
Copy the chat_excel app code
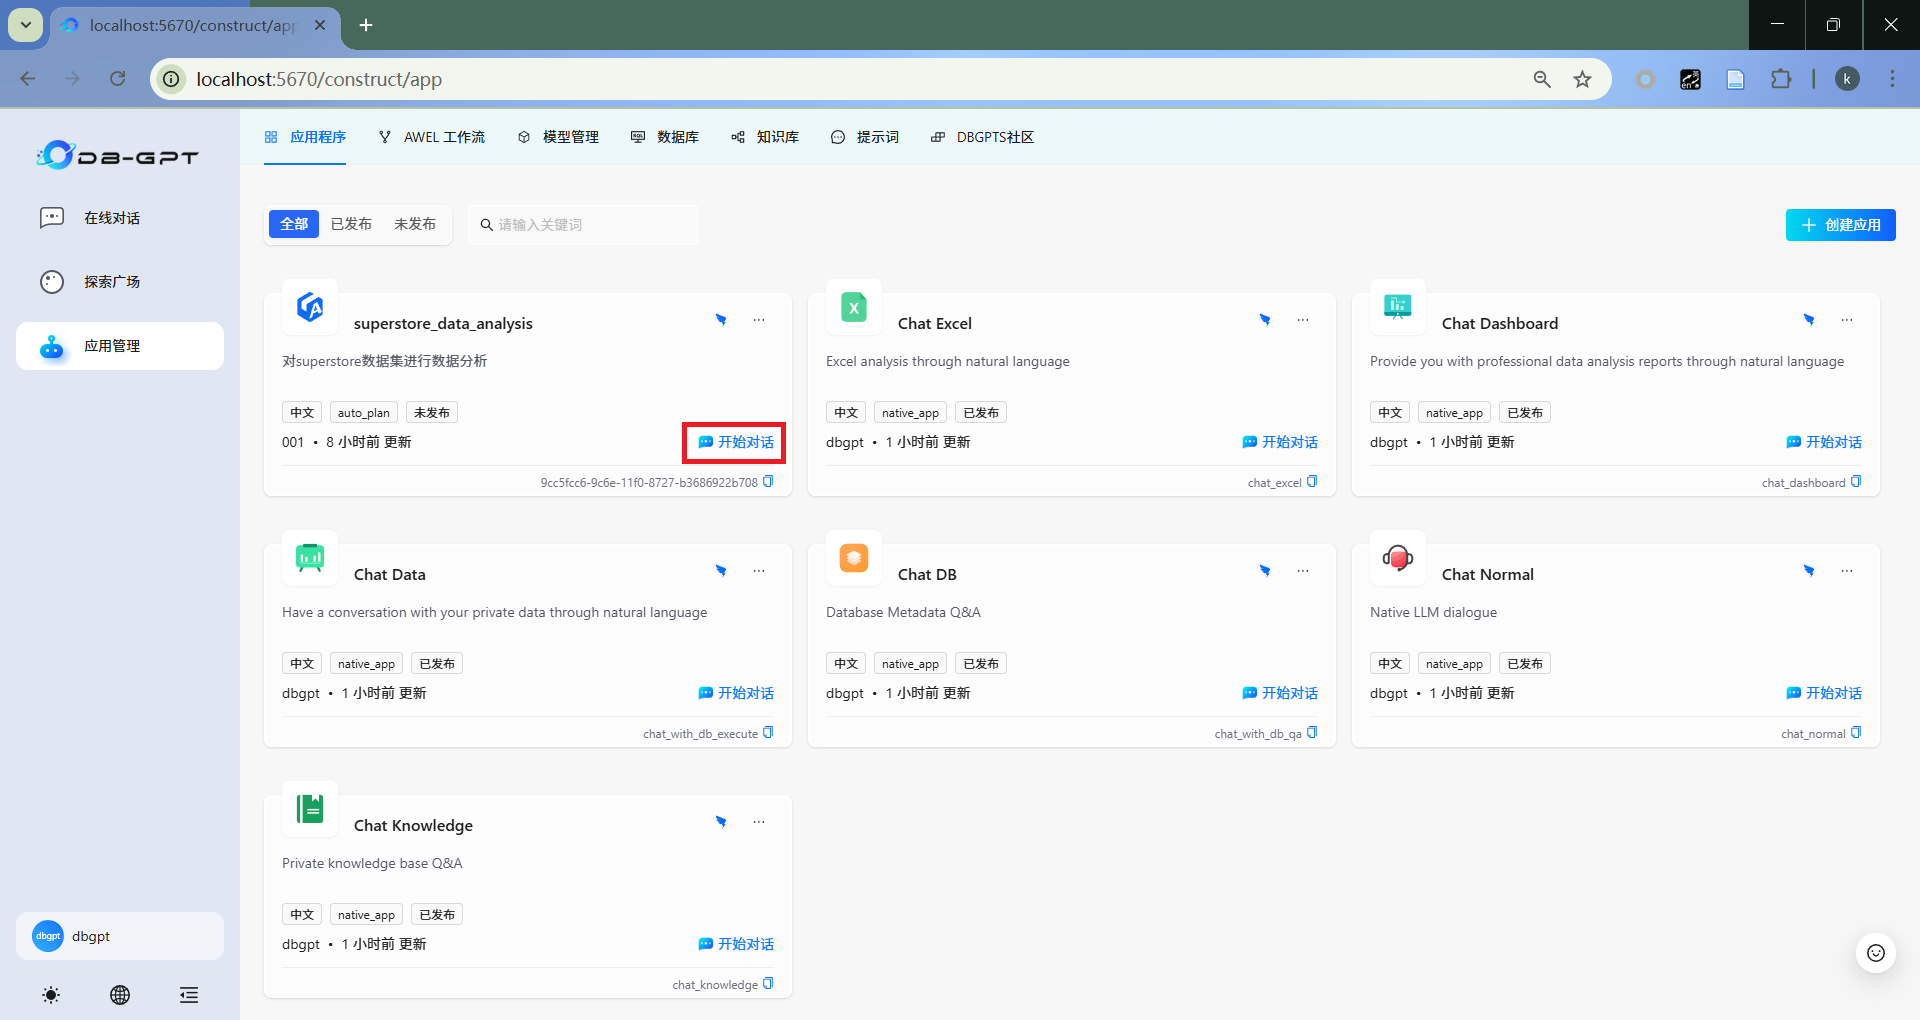coord(1312,482)
